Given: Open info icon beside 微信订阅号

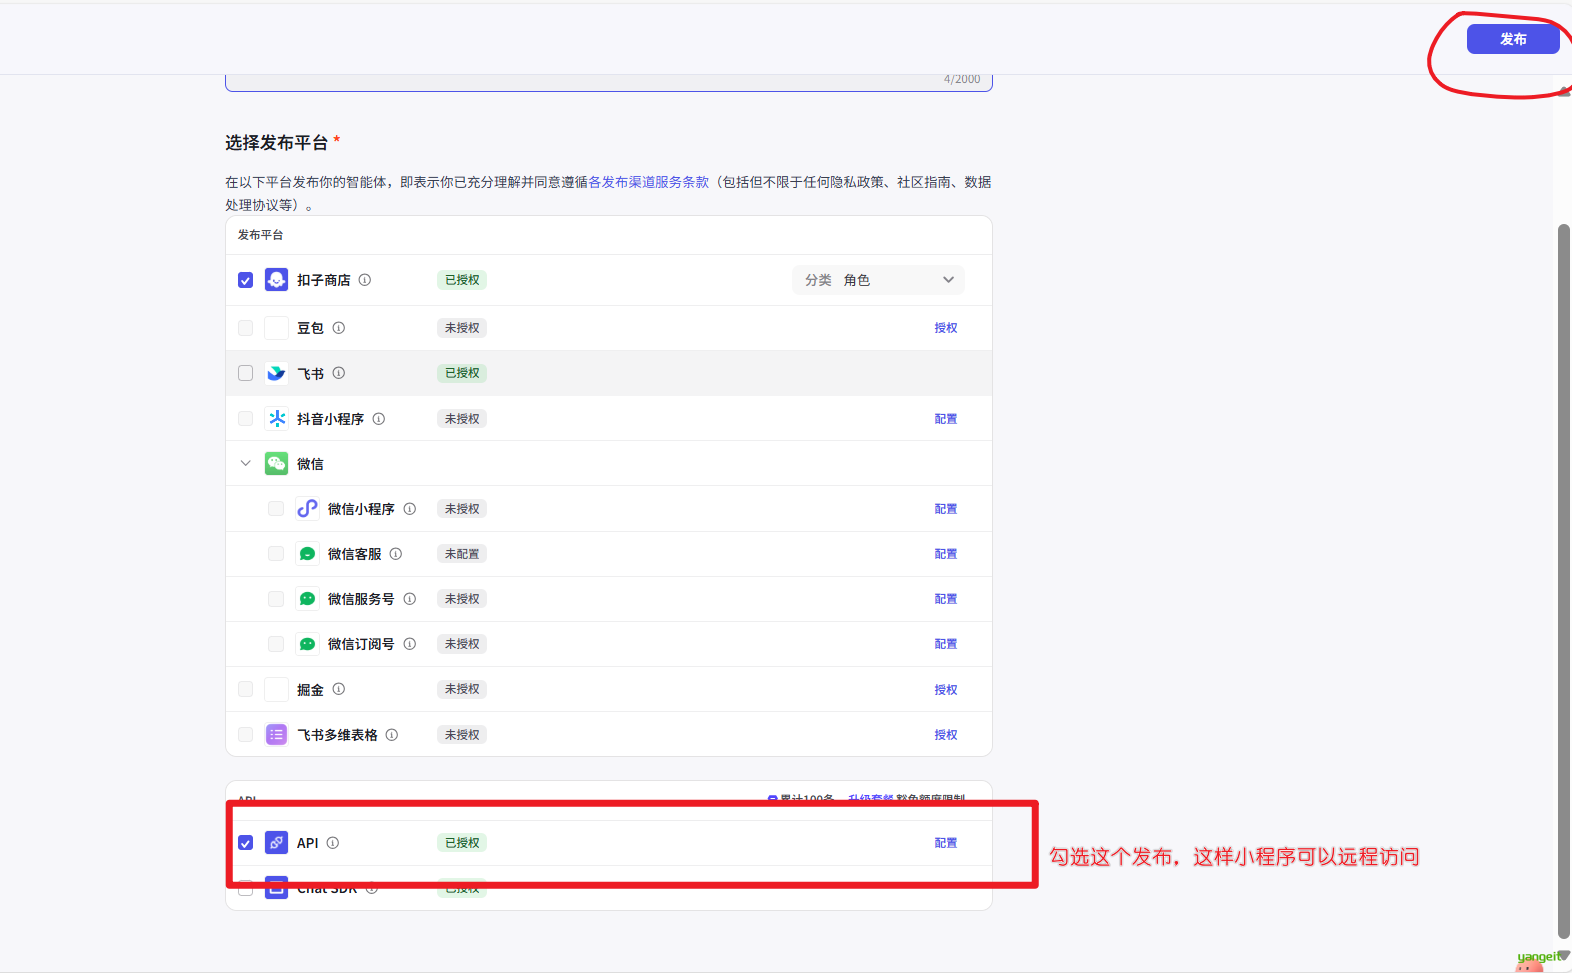Looking at the screenshot, I should [410, 644].
